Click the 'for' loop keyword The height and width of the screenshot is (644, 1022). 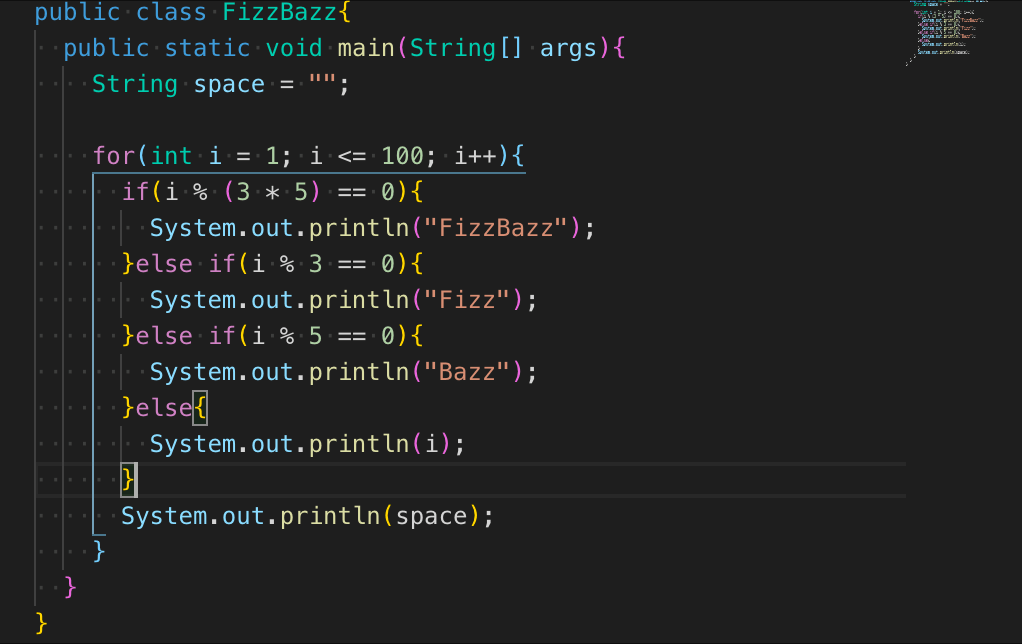pyautogui.click(x=114, y=156)
